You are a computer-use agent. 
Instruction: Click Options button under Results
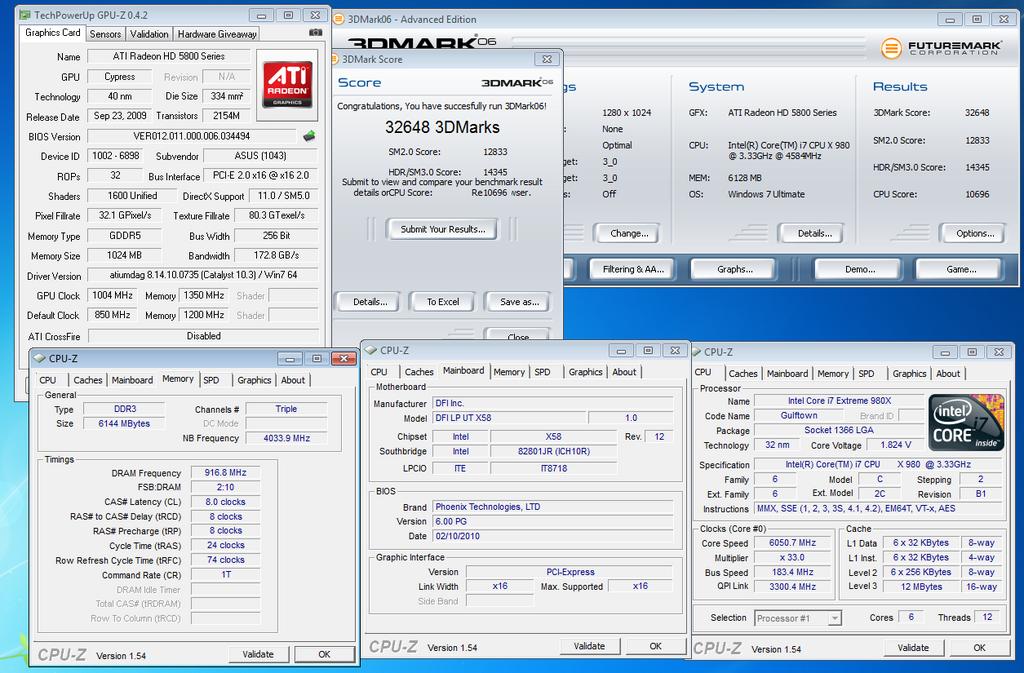975,233
